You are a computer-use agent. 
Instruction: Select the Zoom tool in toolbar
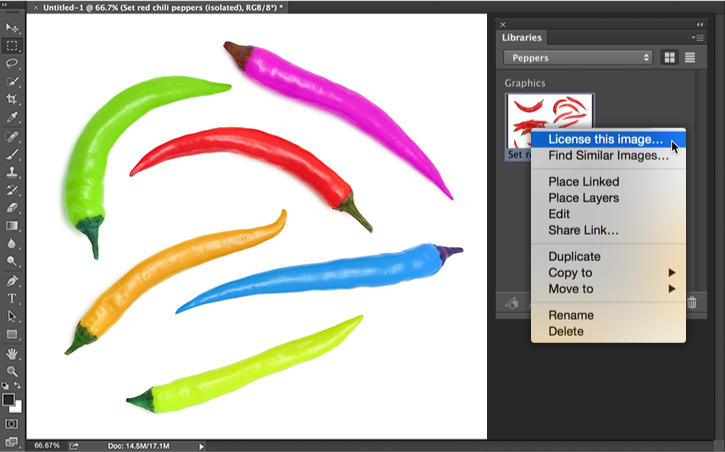tap(12, 371)
